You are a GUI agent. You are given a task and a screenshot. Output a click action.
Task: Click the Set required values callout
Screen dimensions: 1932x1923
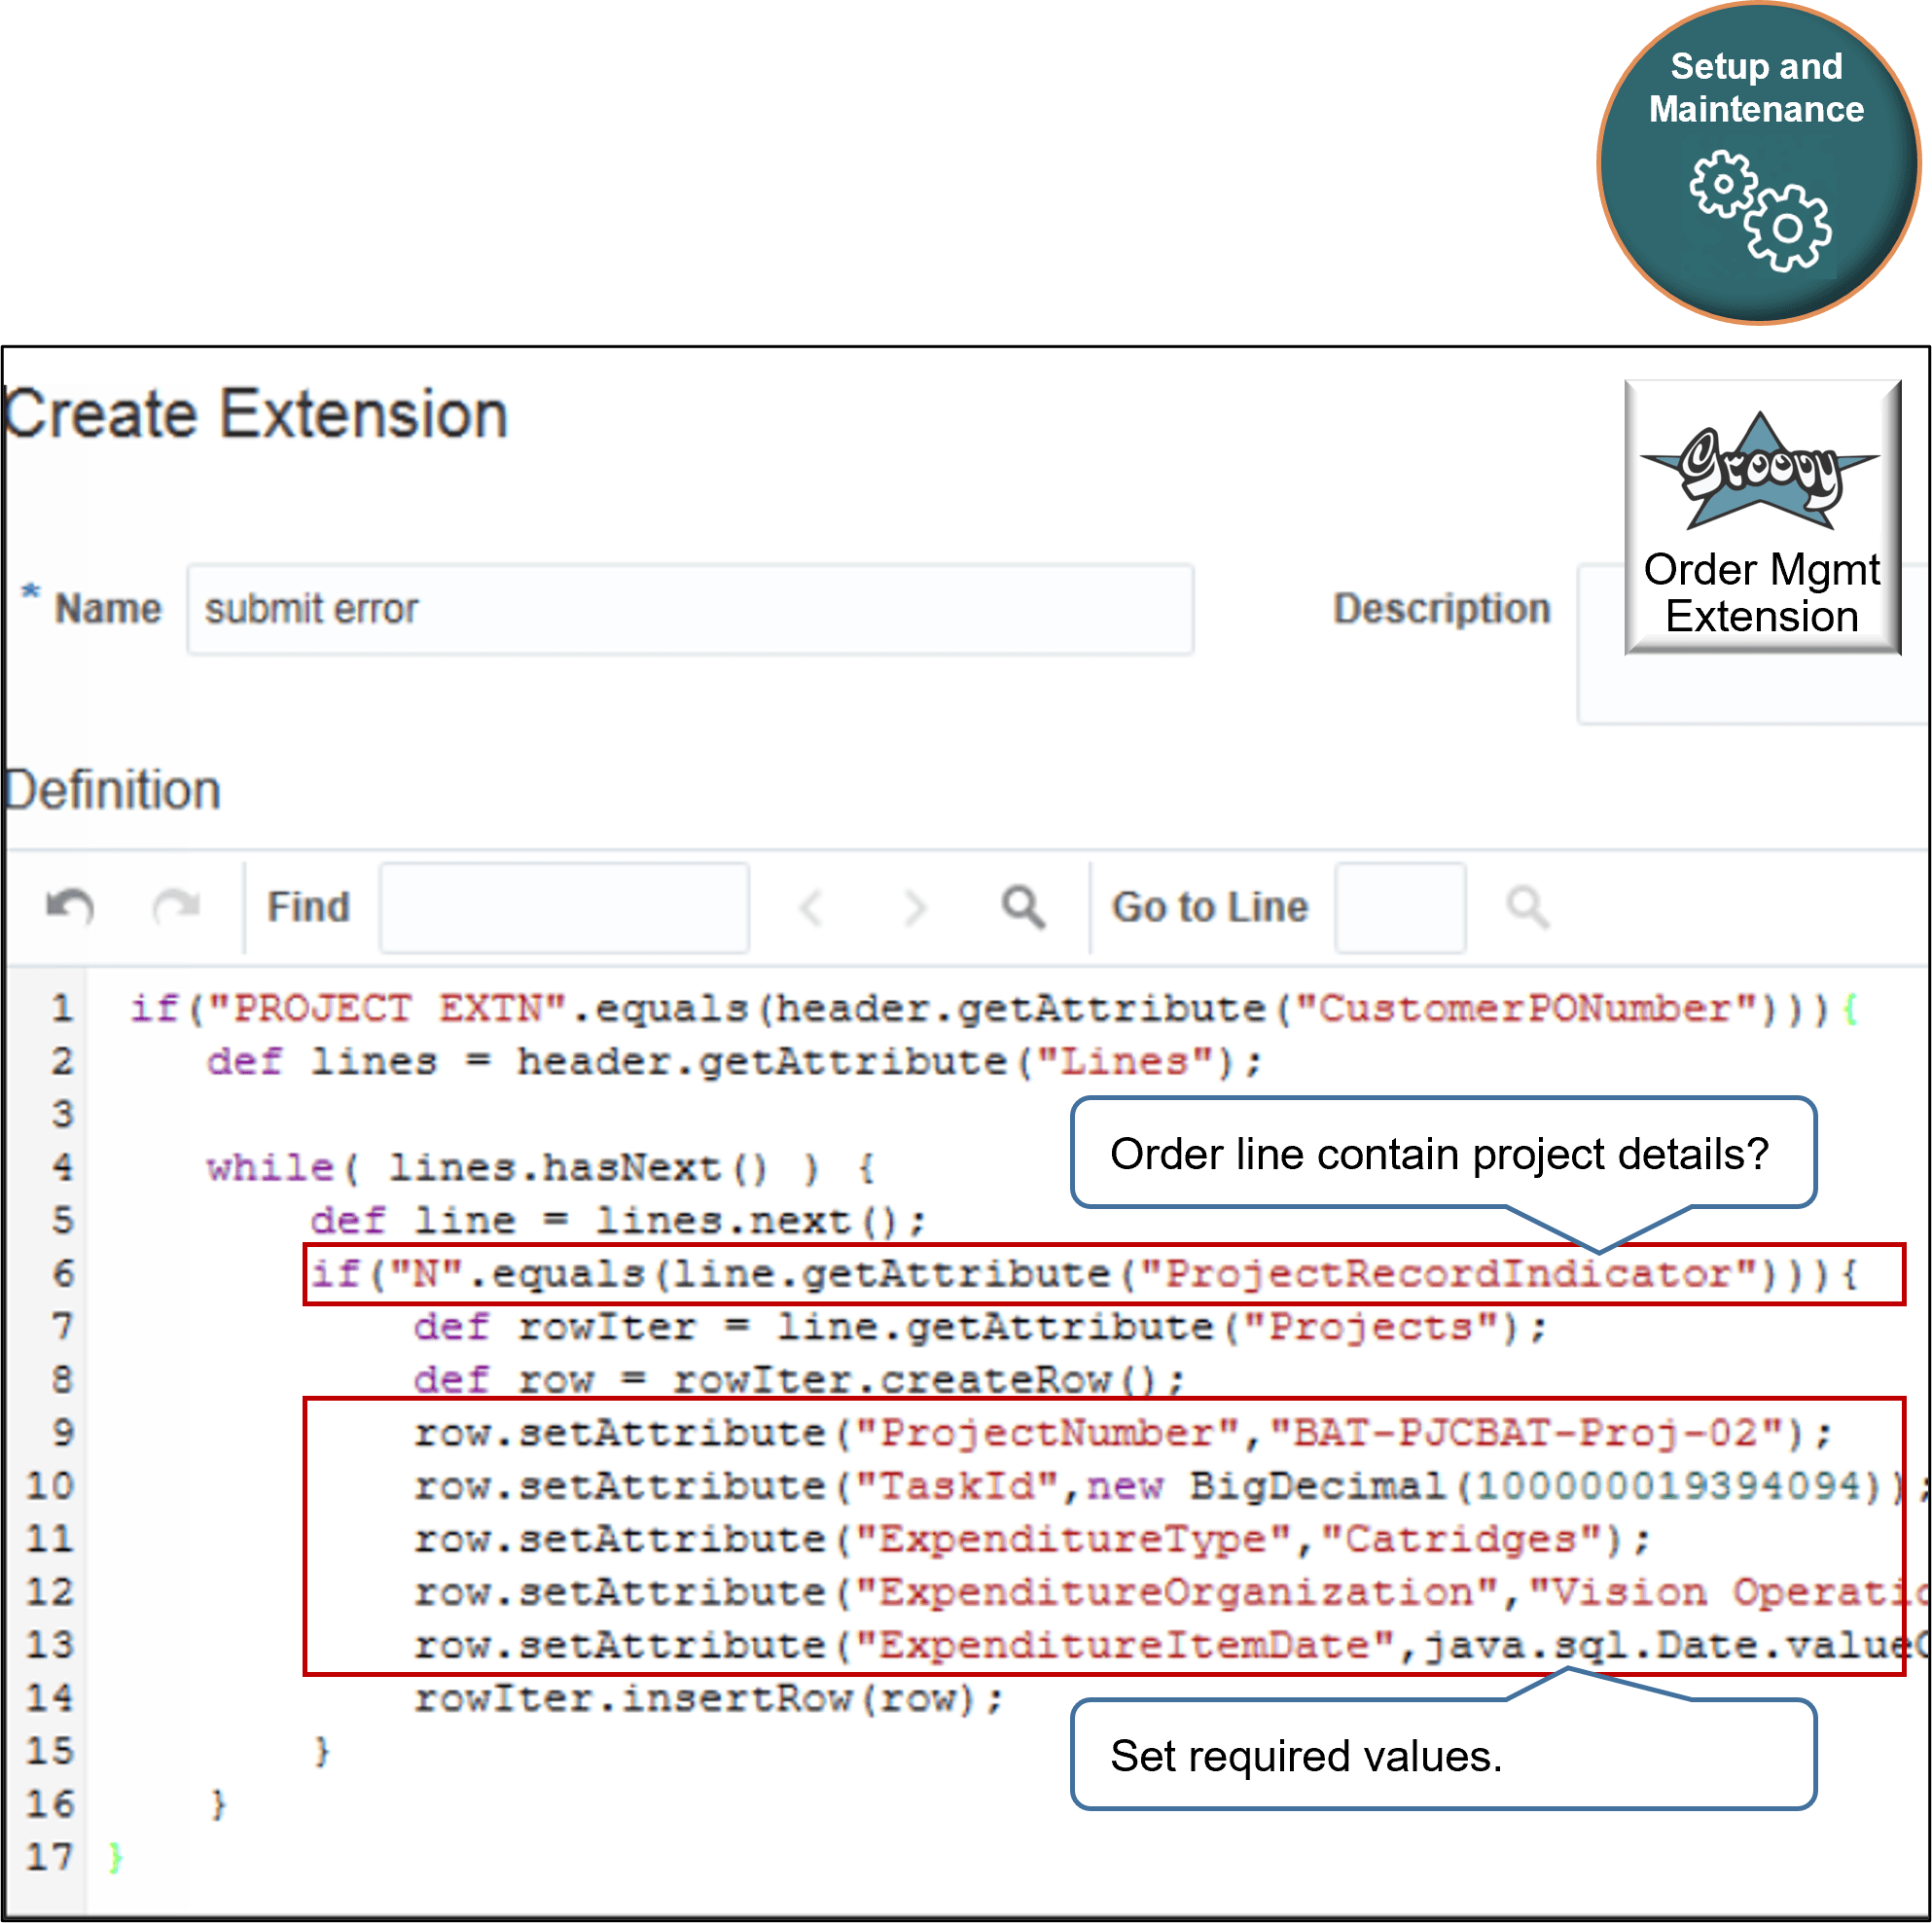click(x=1443, y=1755)
